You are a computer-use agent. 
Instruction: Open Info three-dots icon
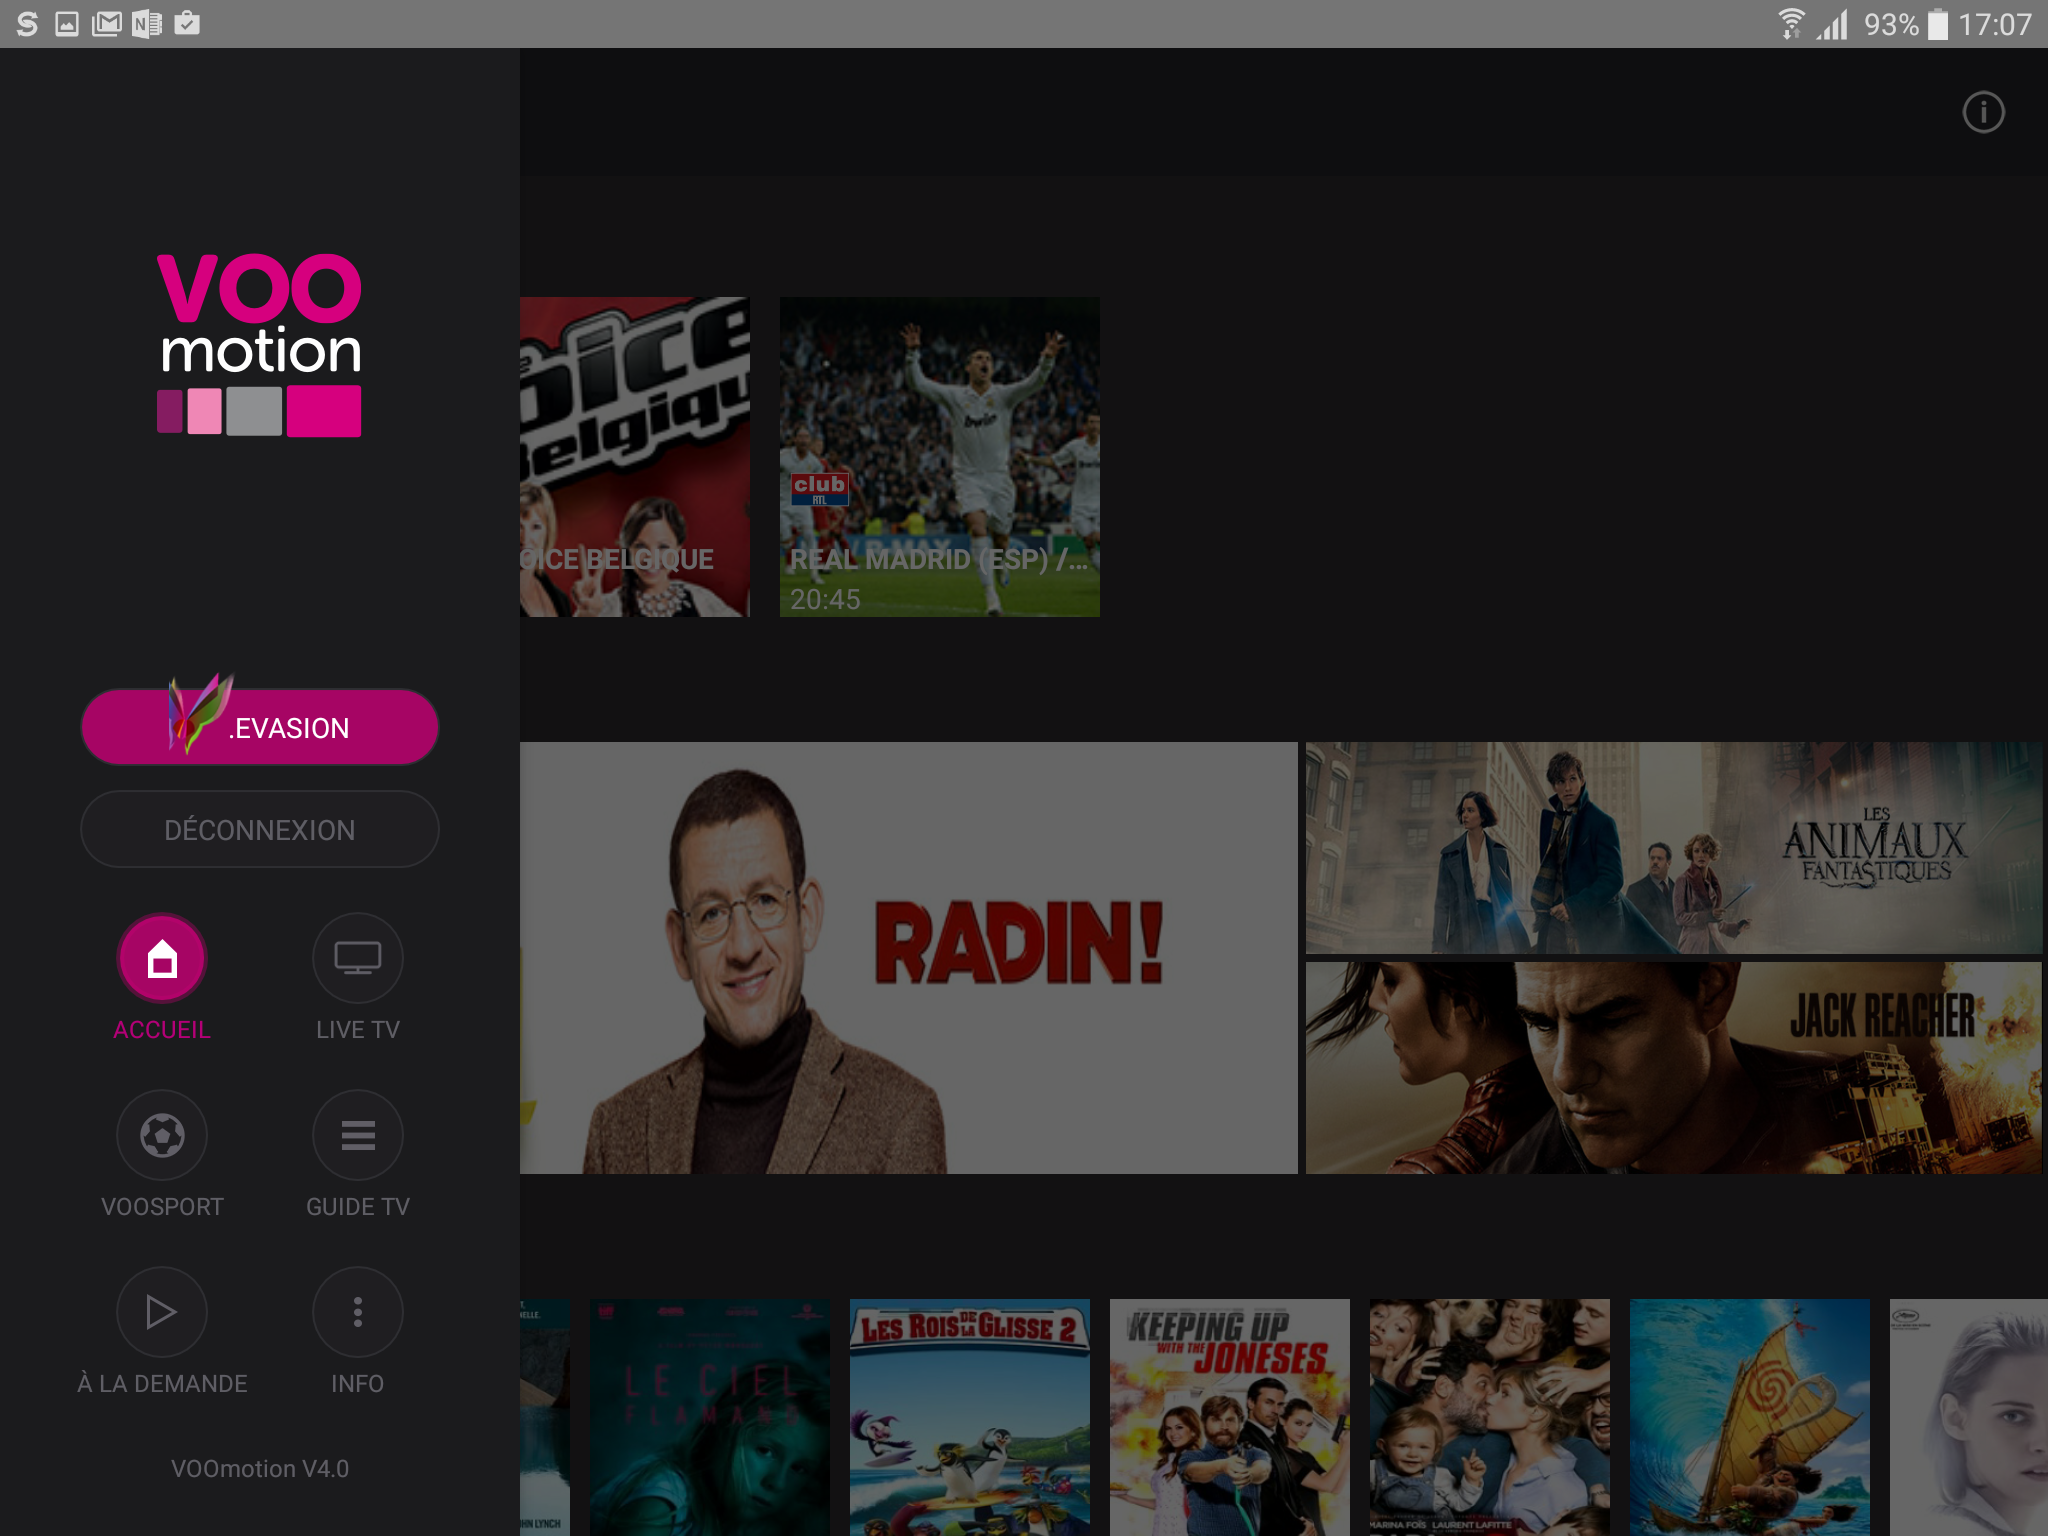pos(357,1312)
